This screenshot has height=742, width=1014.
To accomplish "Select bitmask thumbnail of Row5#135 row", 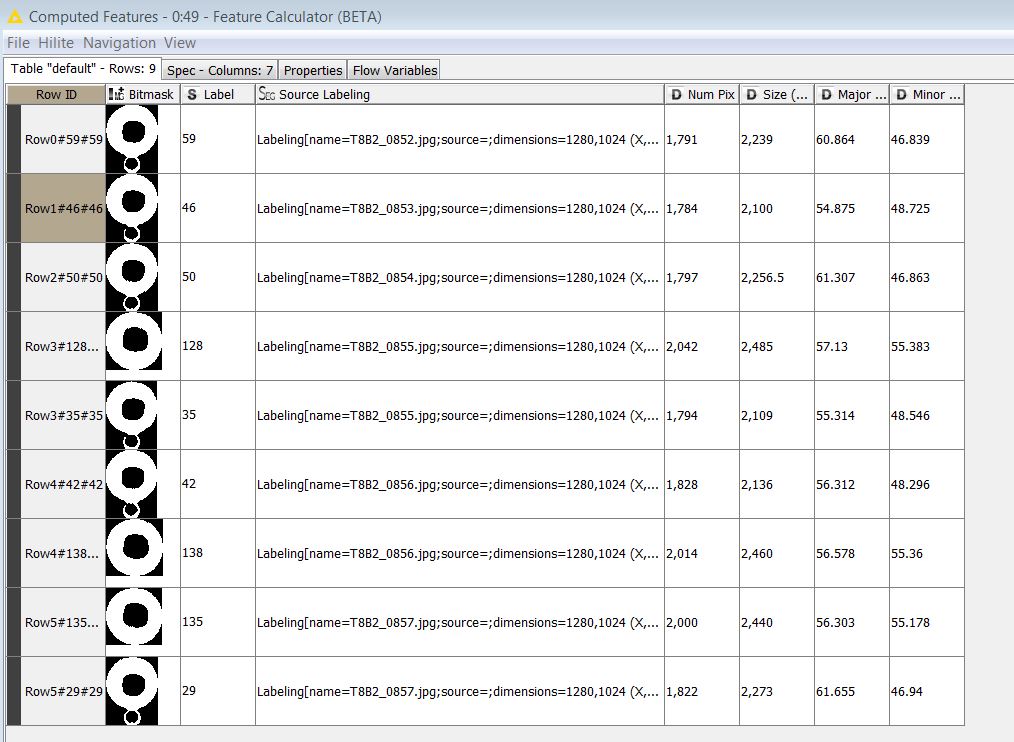I will (134, 617).
